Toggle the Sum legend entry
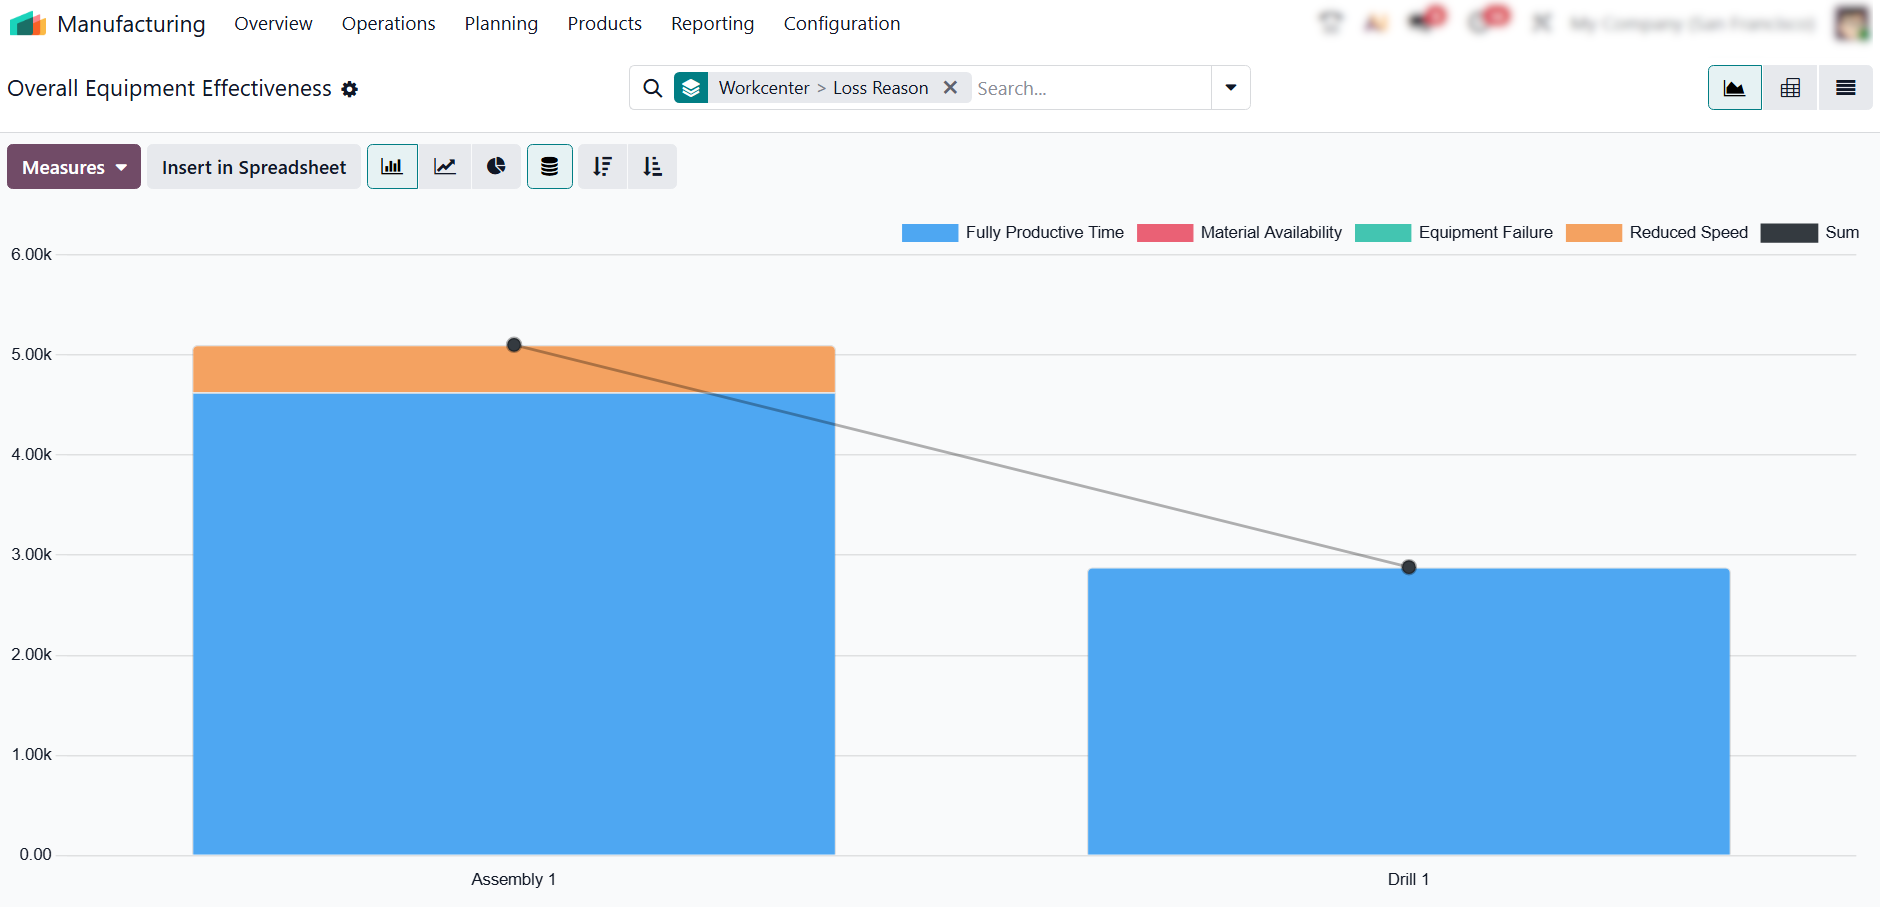 click(1810, 232)
